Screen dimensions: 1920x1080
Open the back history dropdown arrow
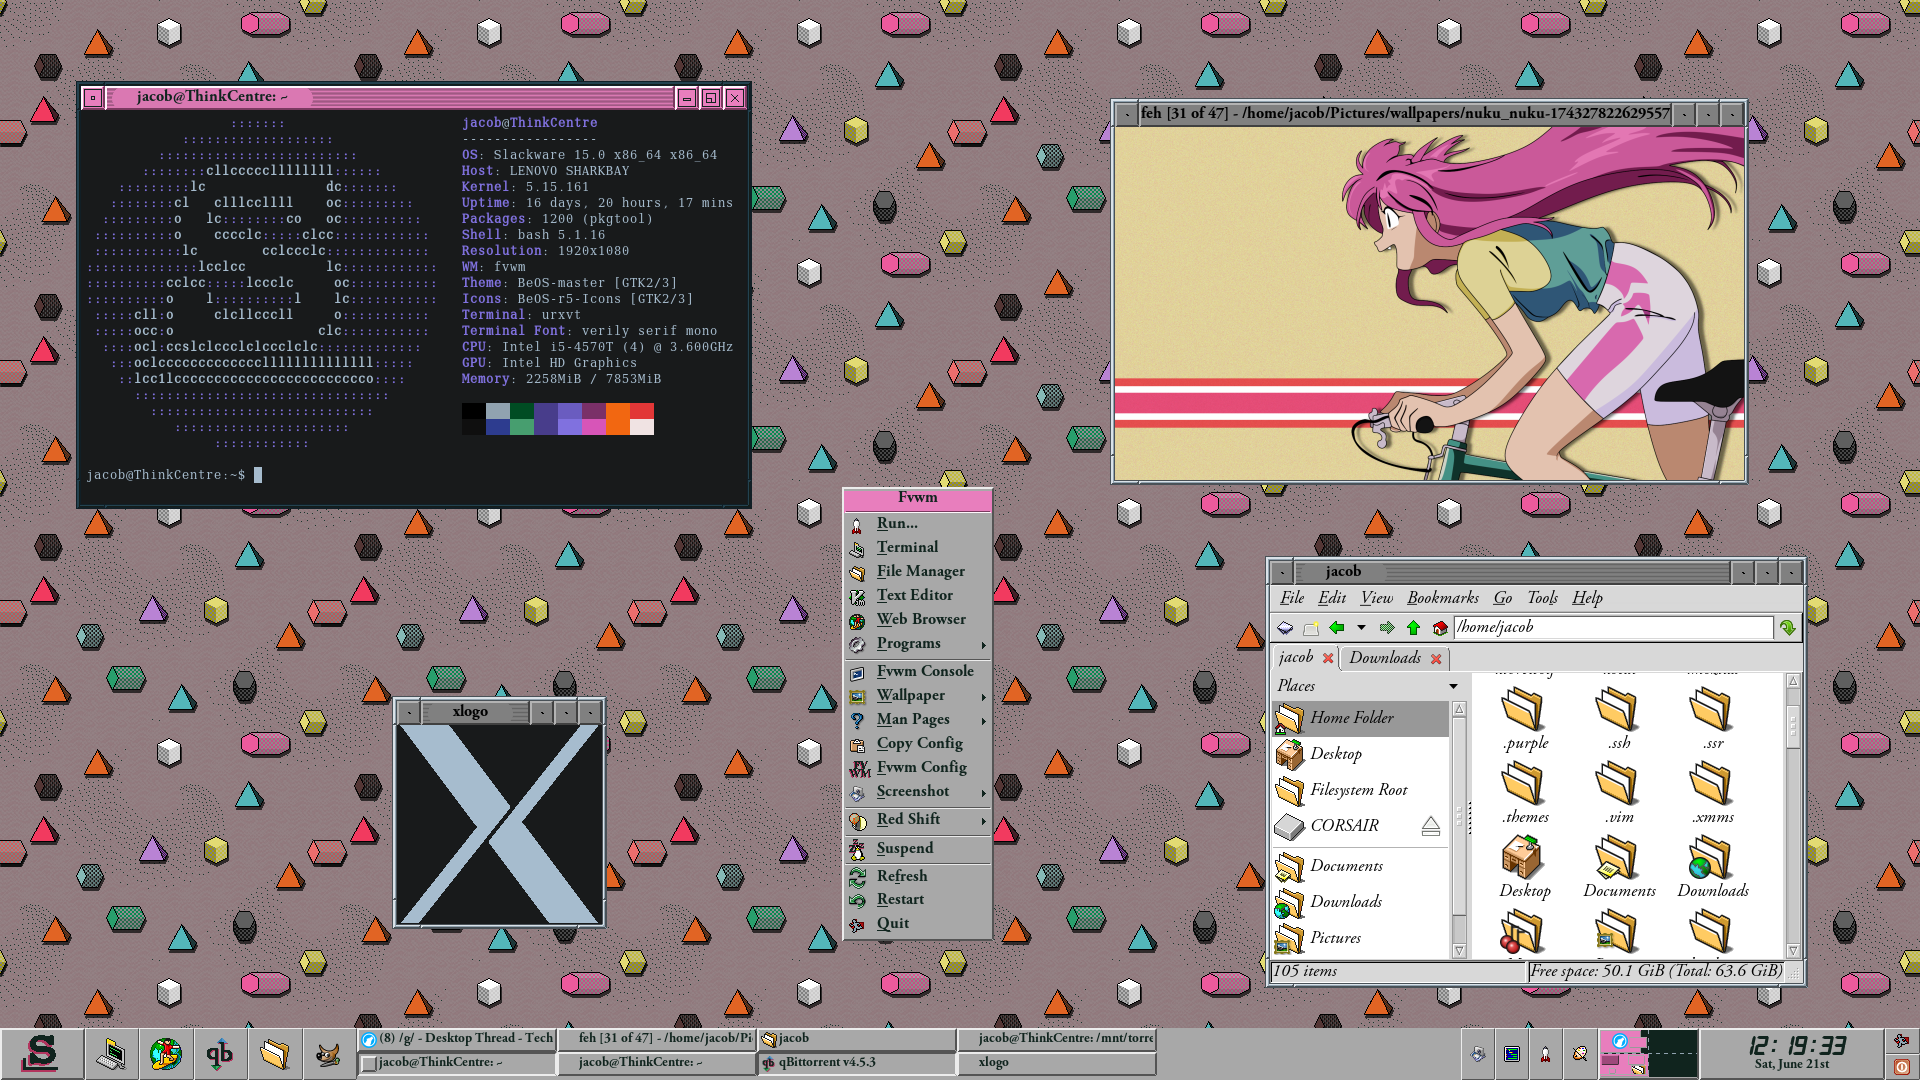[x=1361, y=628]
